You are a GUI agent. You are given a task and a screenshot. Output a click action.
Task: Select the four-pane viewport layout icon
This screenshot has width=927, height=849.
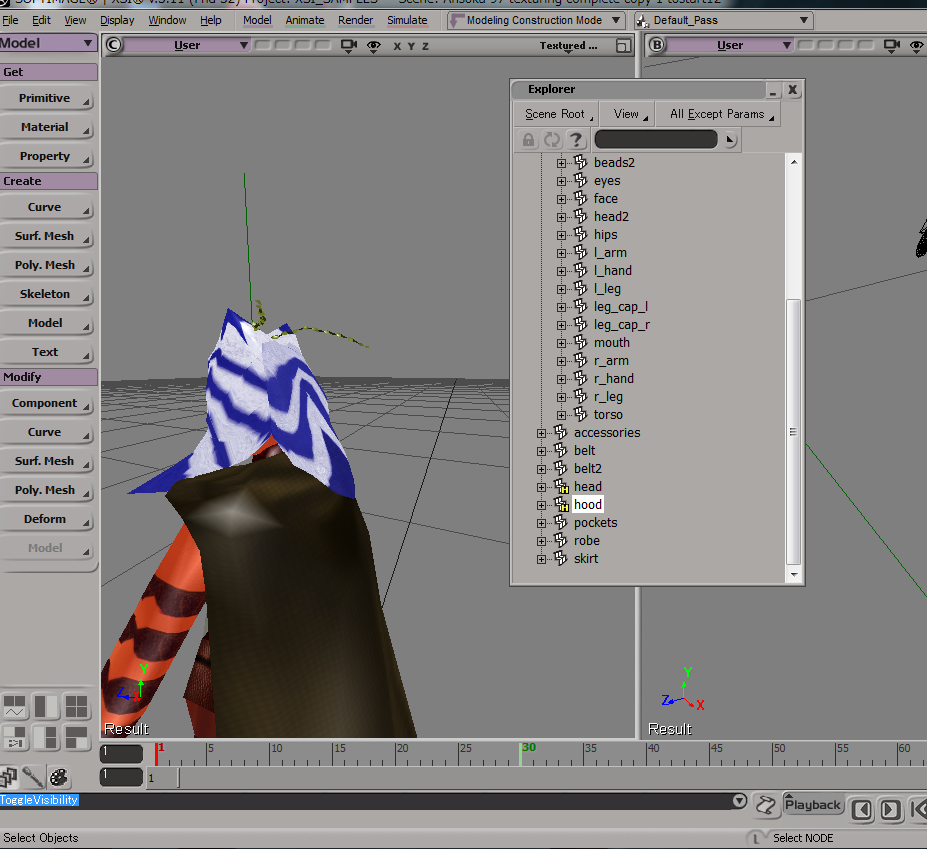[x=76, y=707]
